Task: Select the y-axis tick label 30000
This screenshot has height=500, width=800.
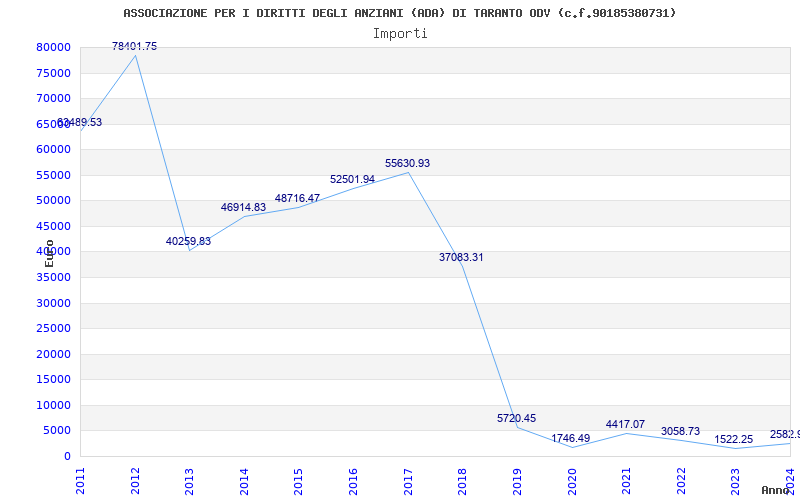Action: tap(53, 303)
